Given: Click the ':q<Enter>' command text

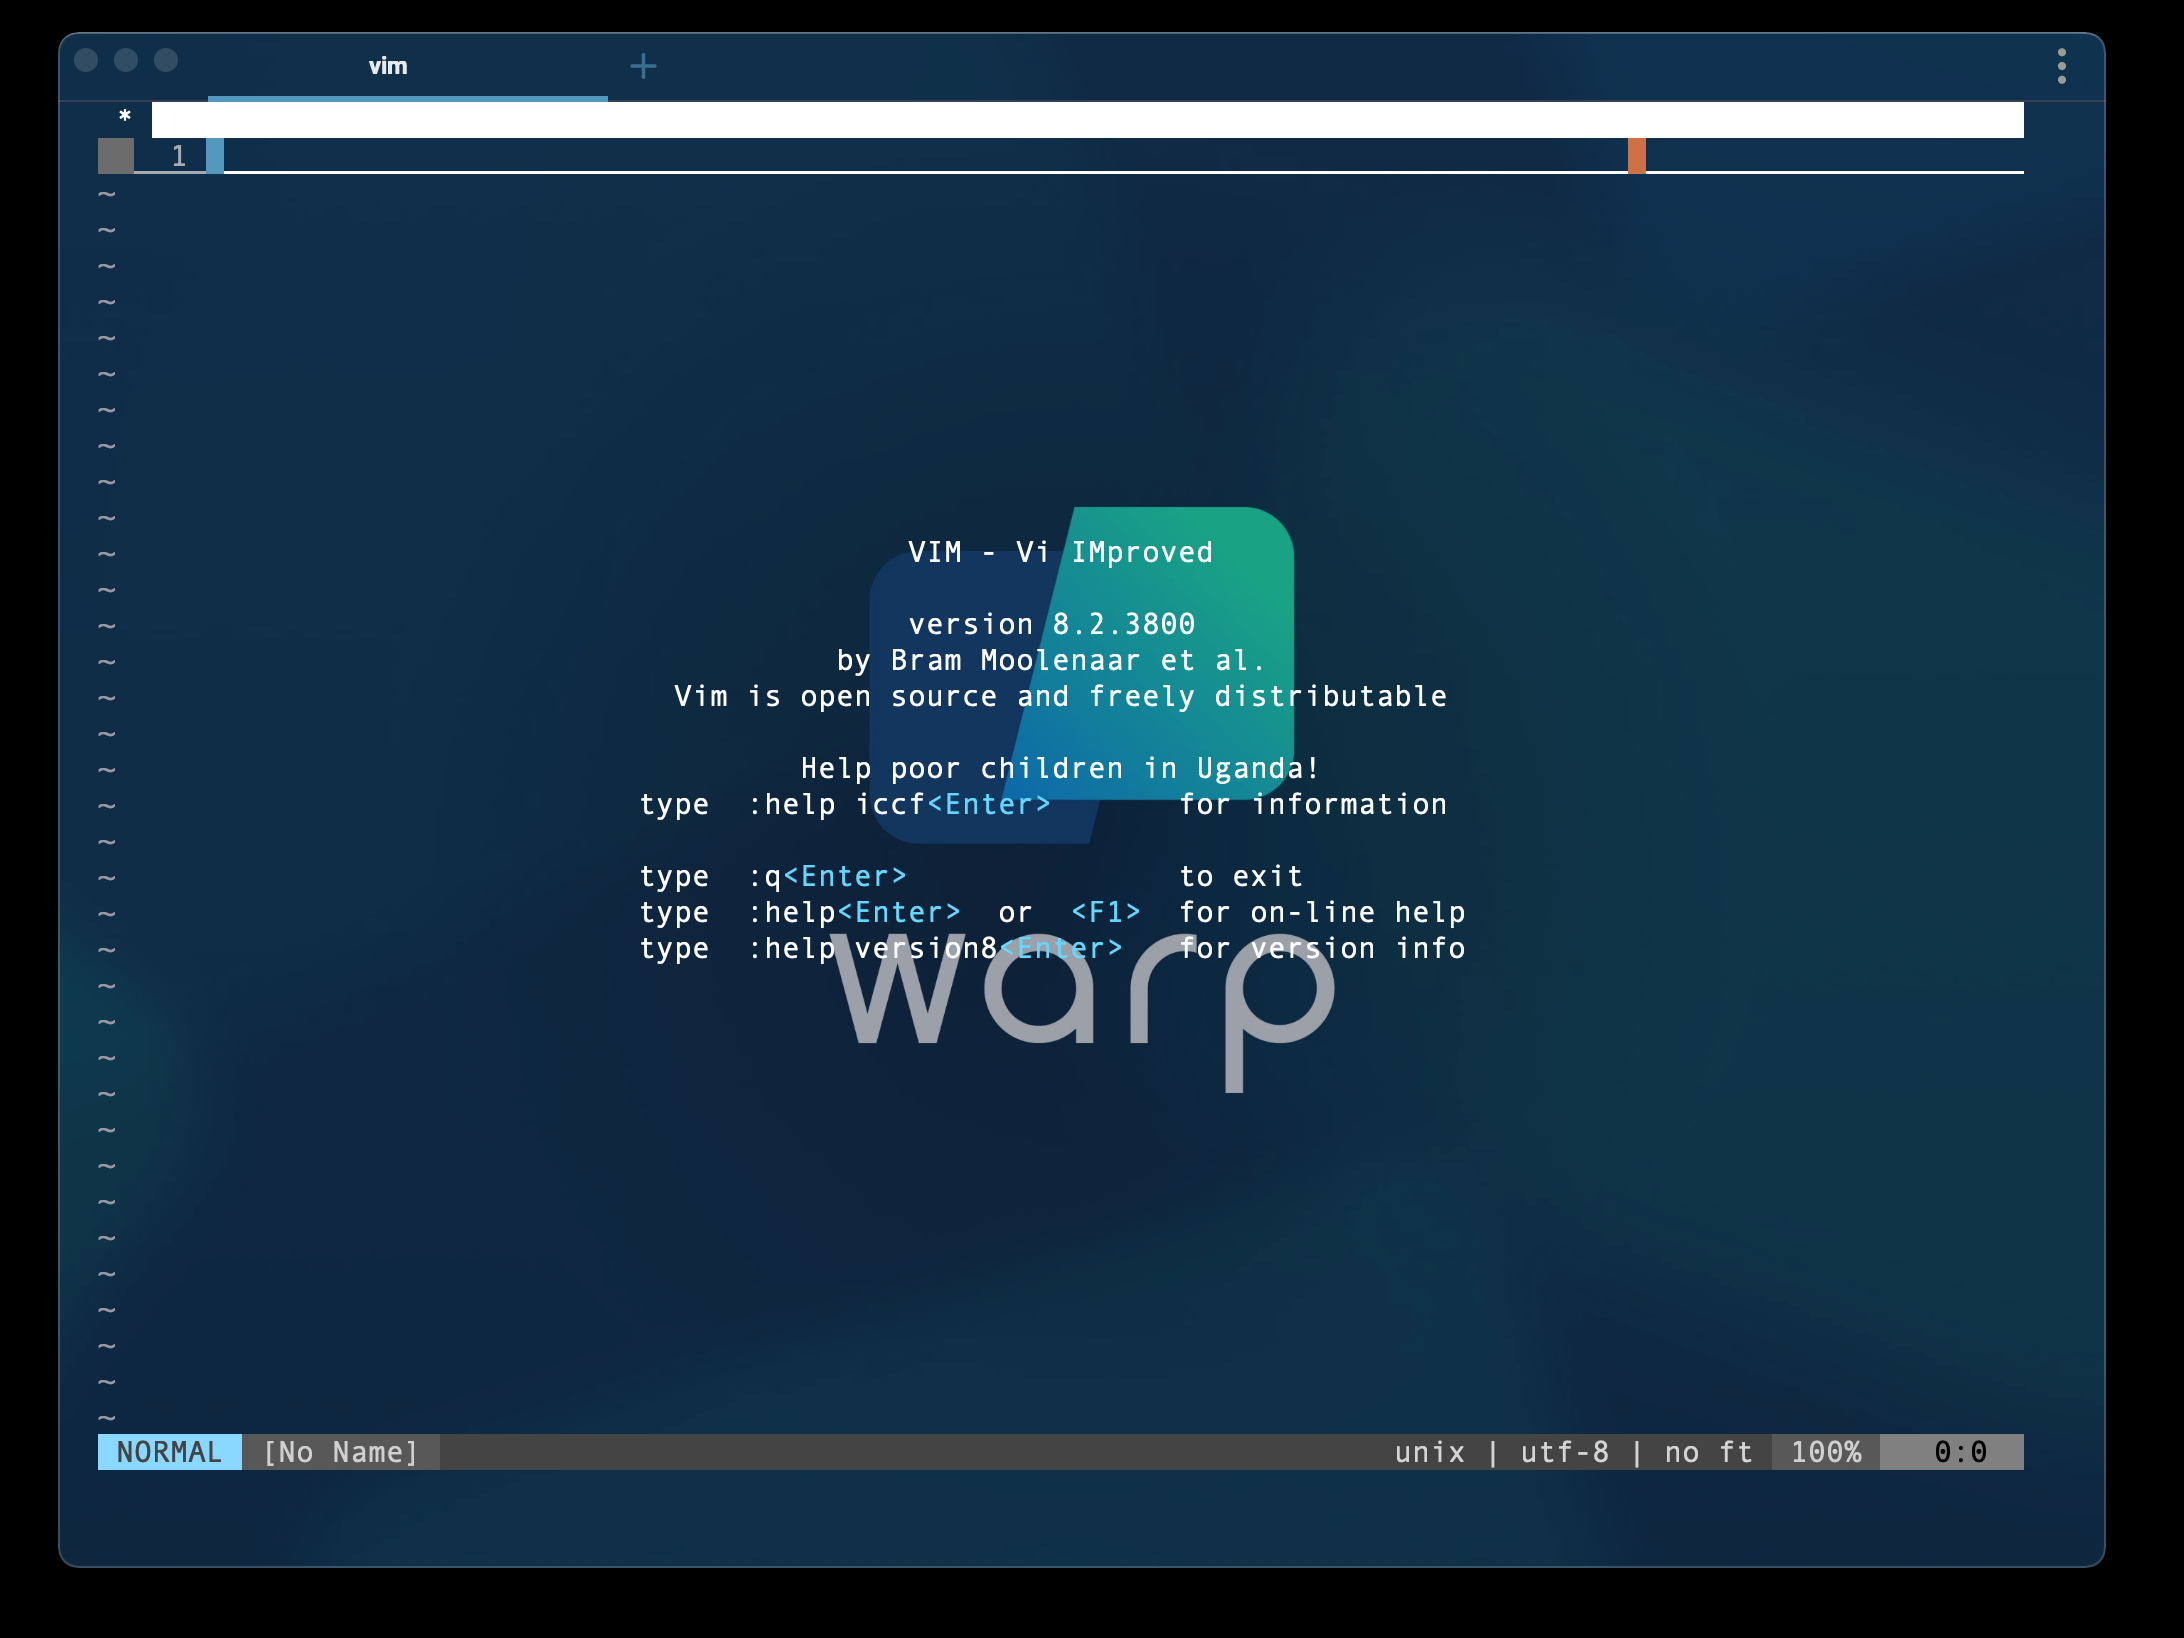Looking at the screenshot, I should coord(828,876).
